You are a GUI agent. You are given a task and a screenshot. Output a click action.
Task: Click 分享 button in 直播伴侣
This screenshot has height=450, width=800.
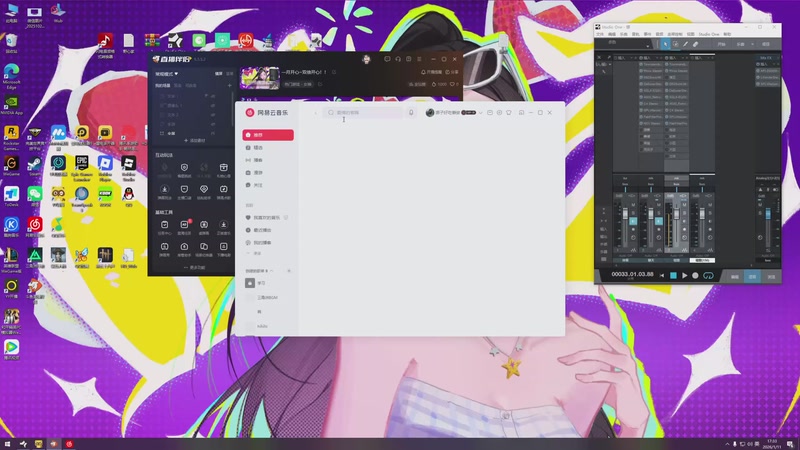coord(452,72)
